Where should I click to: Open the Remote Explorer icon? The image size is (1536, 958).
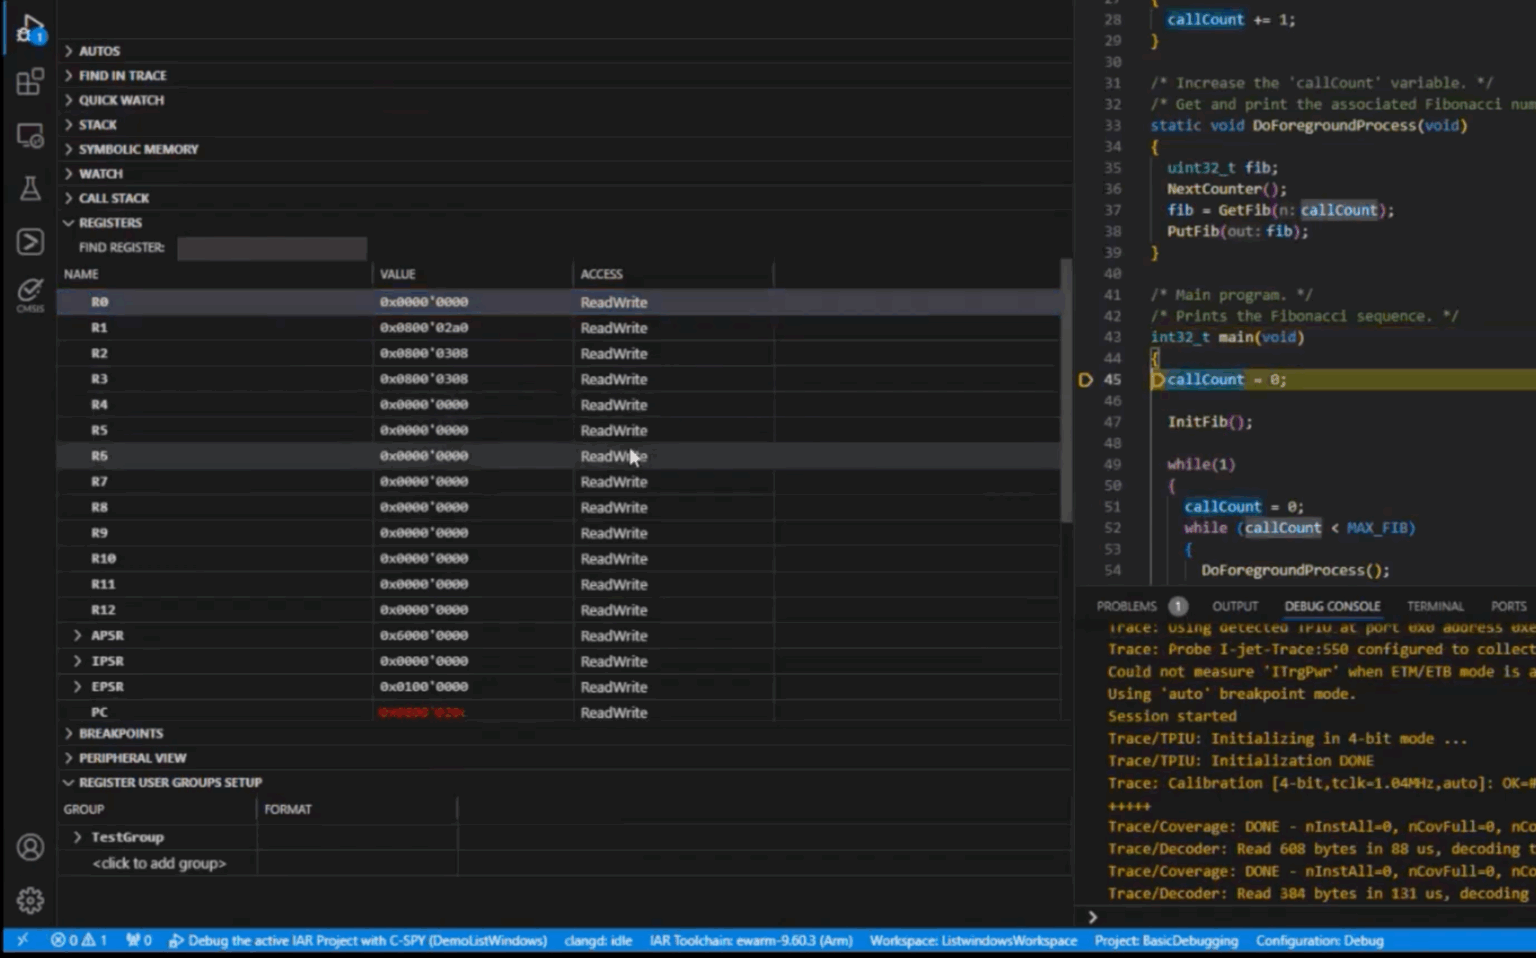(x=30, y=135)
